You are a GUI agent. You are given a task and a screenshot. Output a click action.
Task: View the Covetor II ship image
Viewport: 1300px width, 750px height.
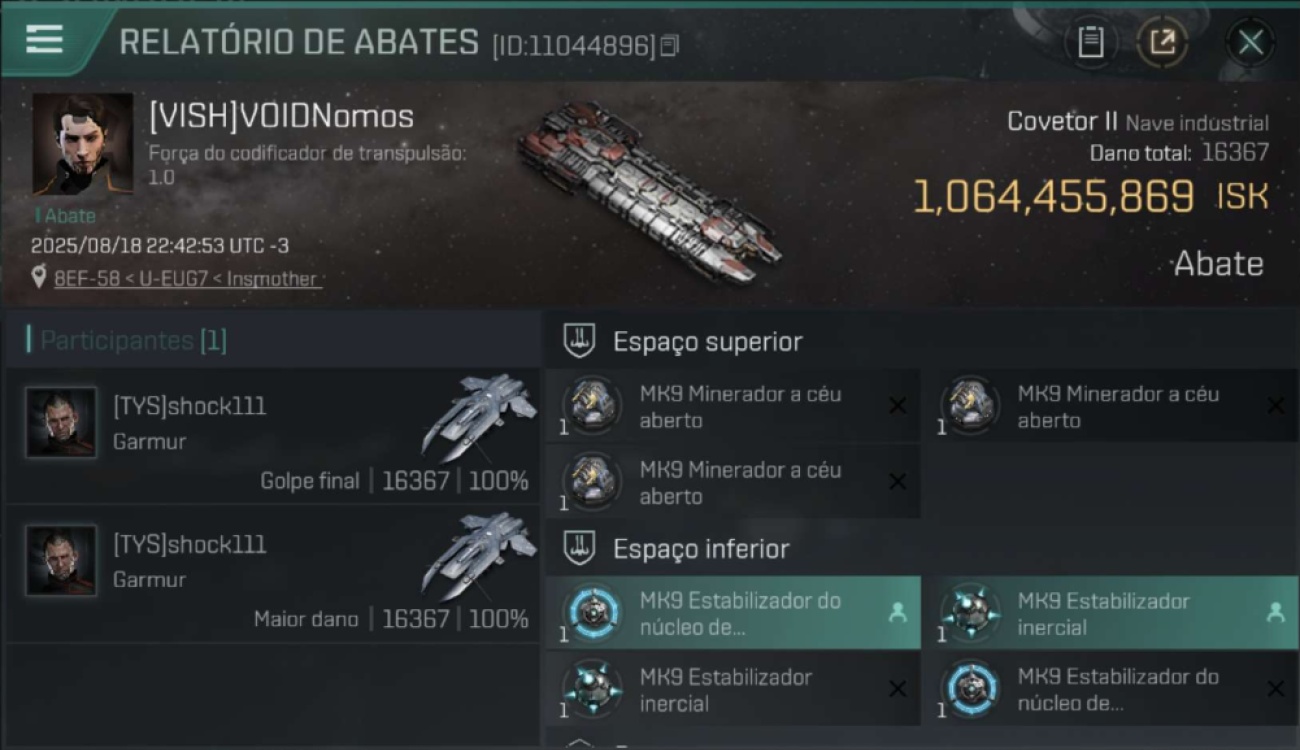coord(650,192)
